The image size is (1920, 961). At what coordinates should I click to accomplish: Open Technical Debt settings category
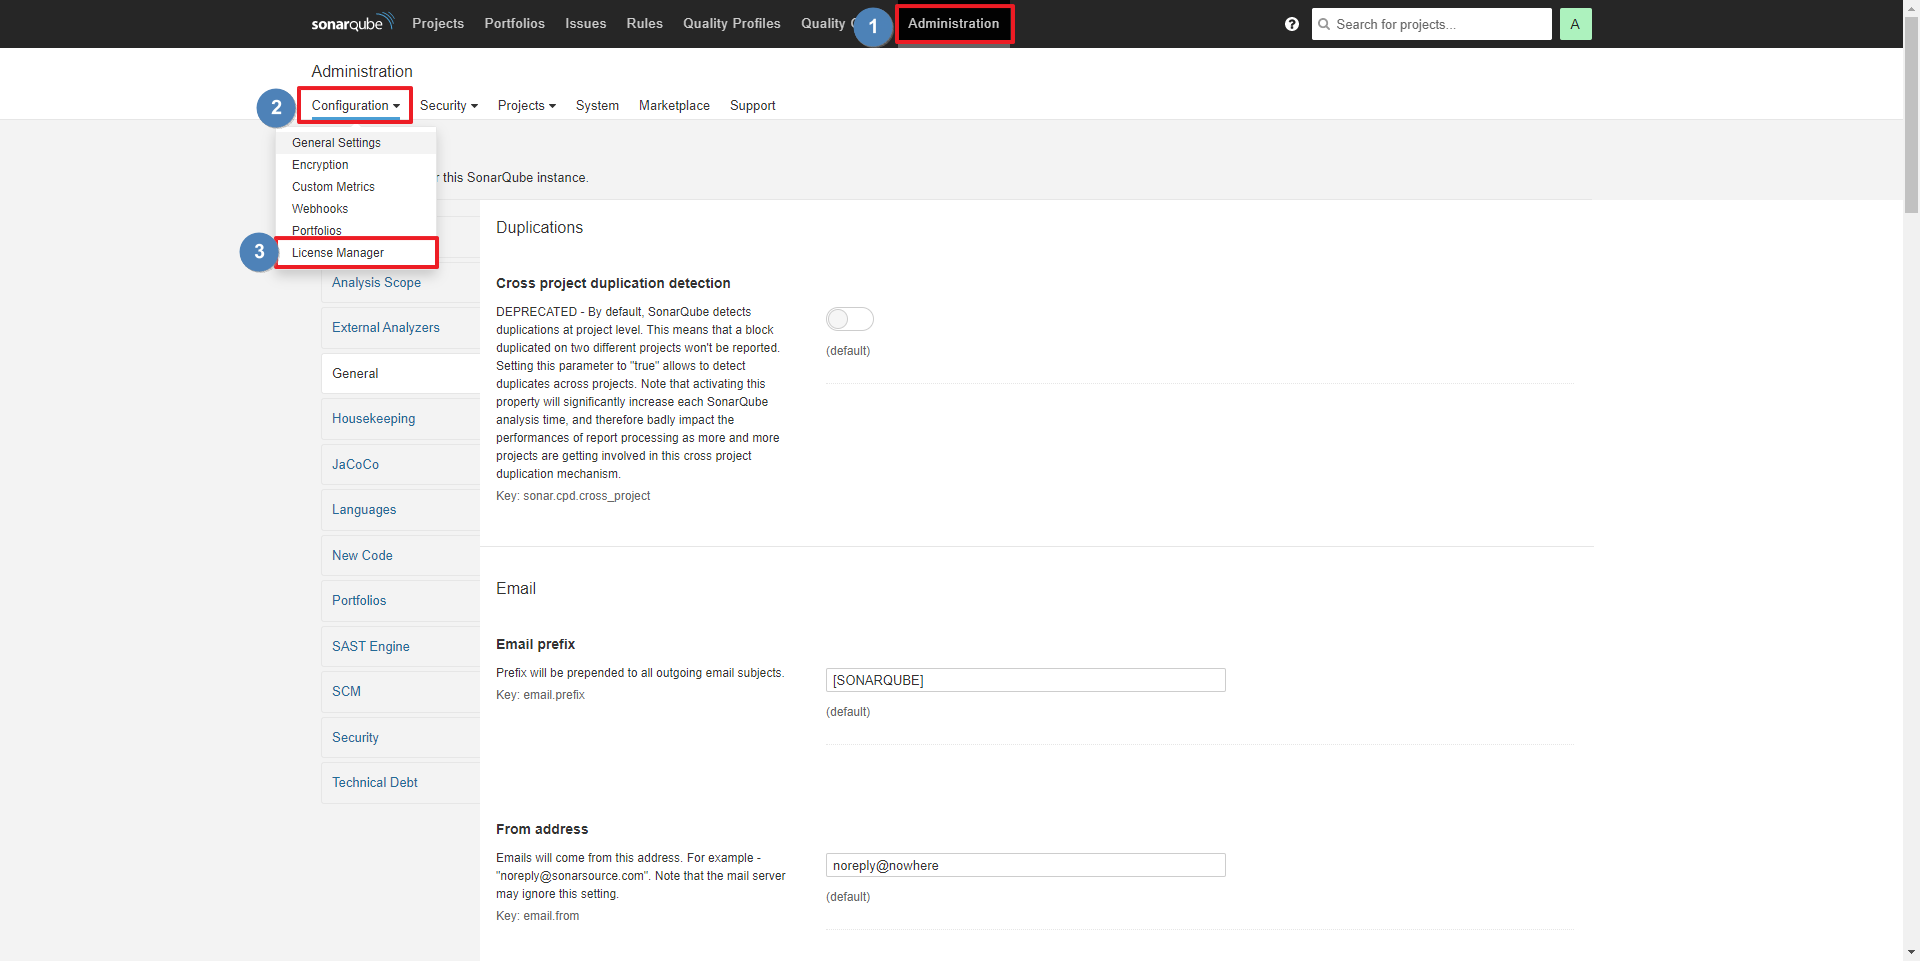coord(400,783)
